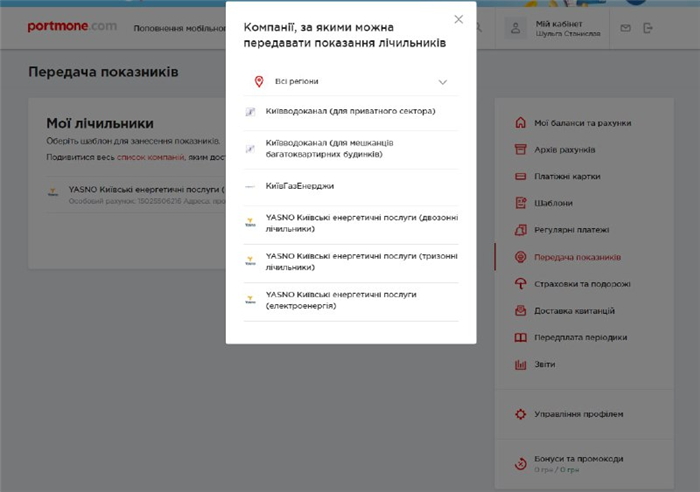Close the companies list dialog
Image resolution: width=700 pixels, height=492 pixels.
458,19
